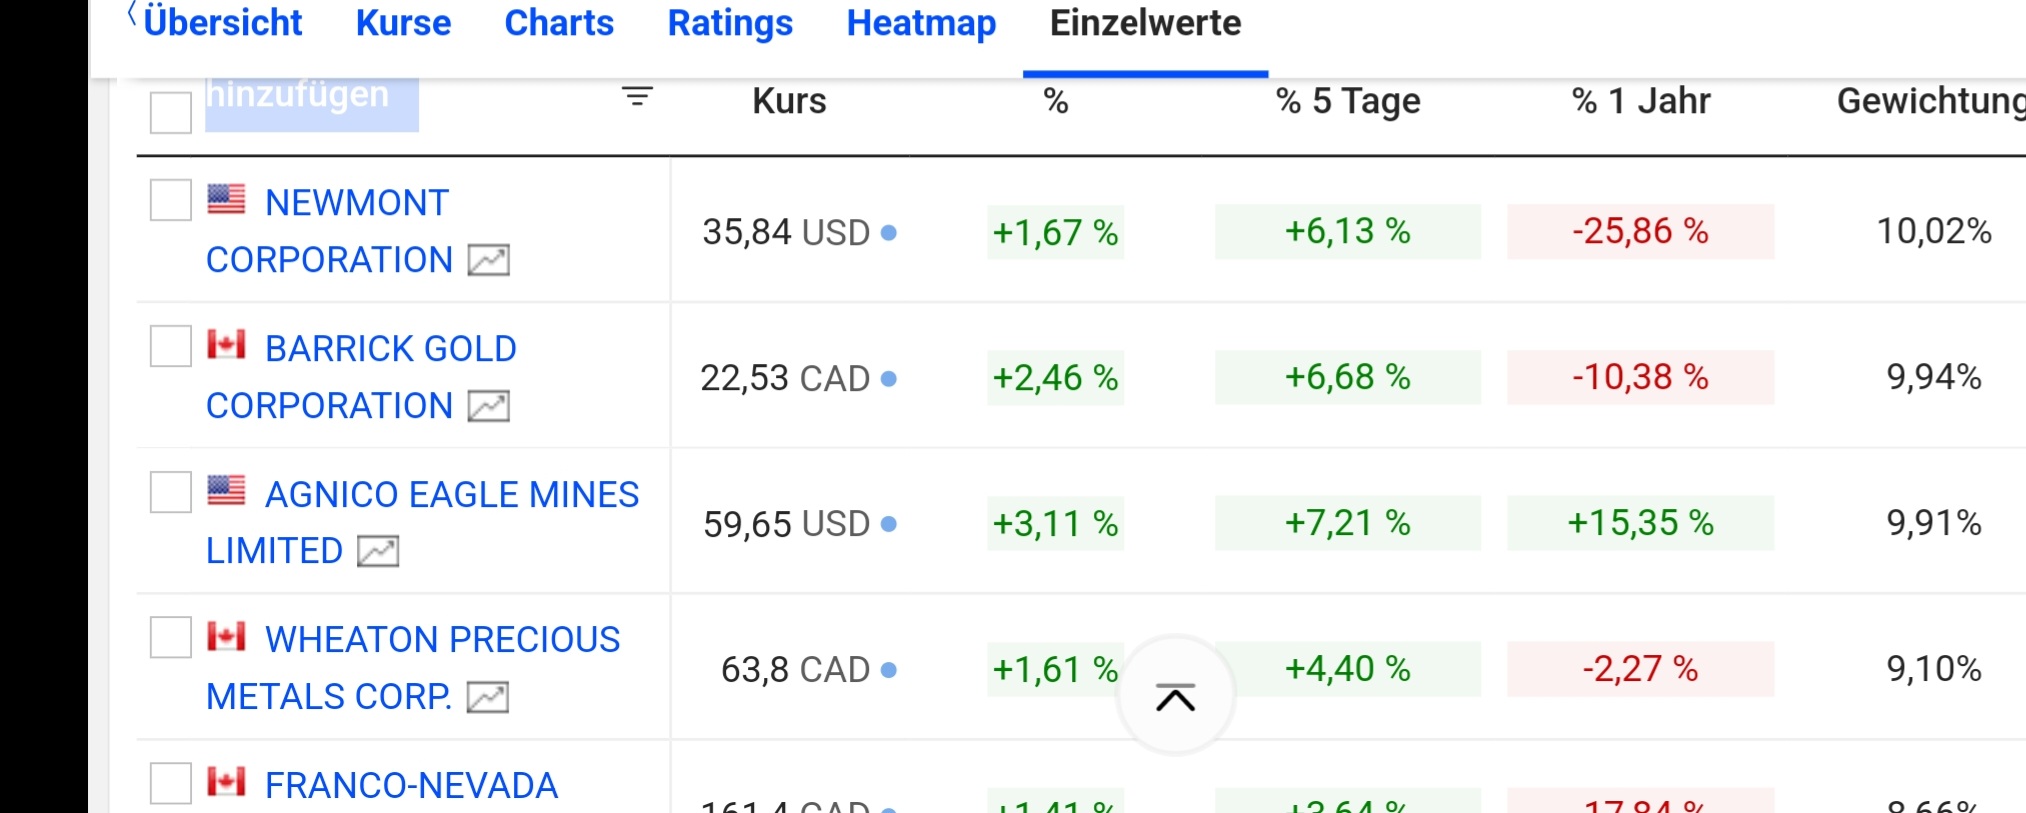Sort by the % 1 Jahr column
Viewport: 2026px width, 813px height.
point(1640,101)
